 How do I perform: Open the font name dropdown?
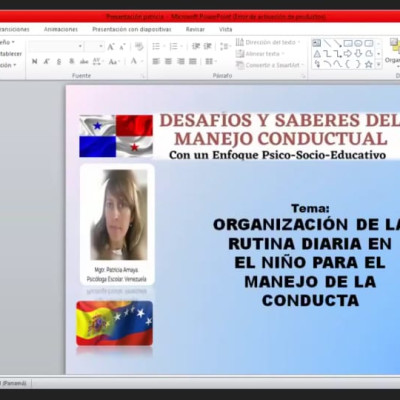click(80, 46)
